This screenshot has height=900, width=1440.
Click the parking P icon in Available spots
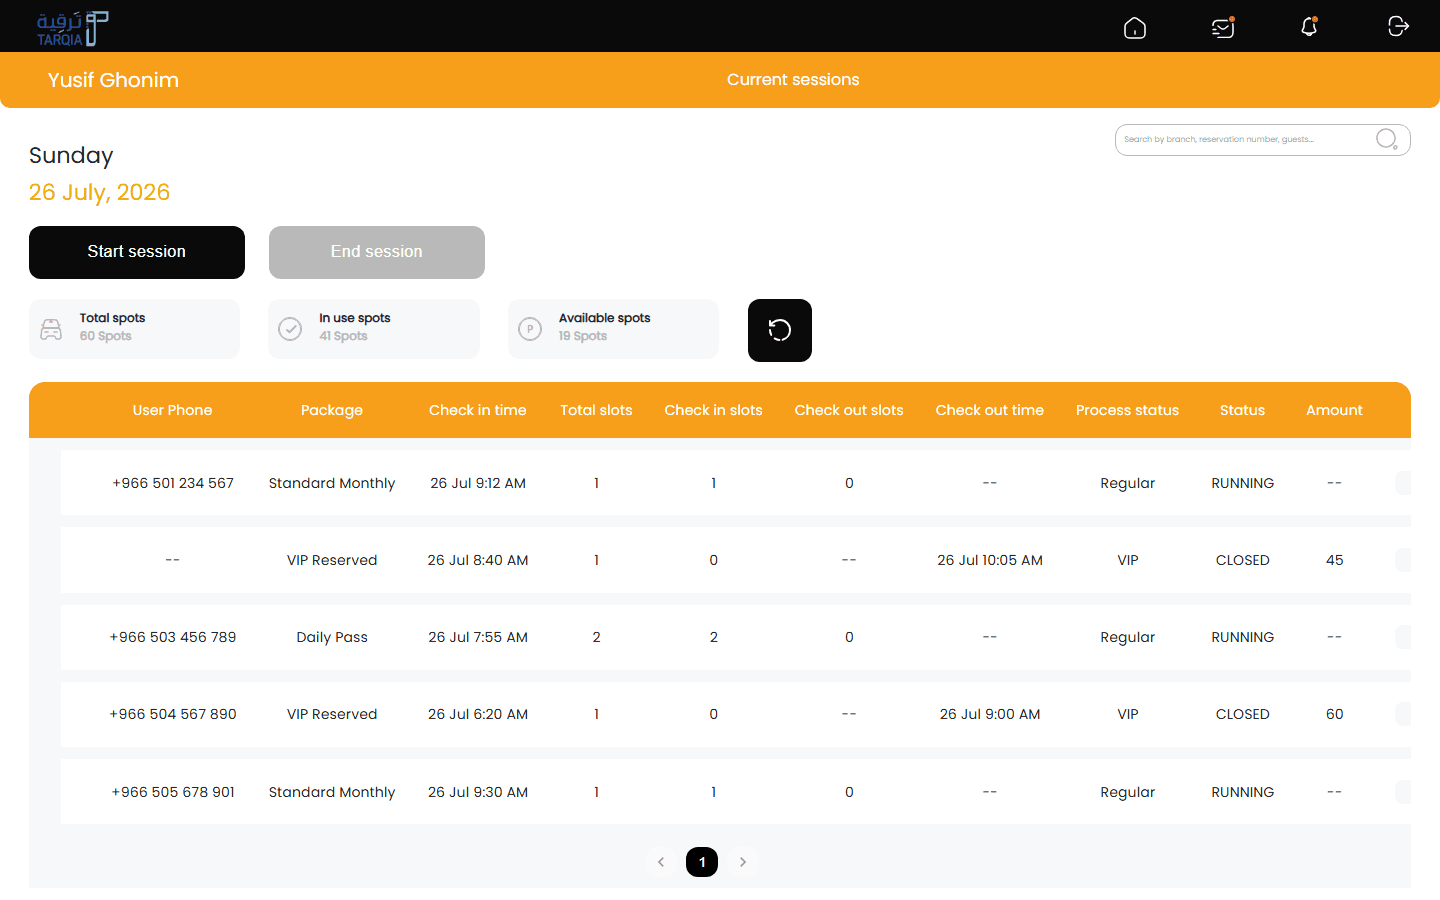coord(530,329)
